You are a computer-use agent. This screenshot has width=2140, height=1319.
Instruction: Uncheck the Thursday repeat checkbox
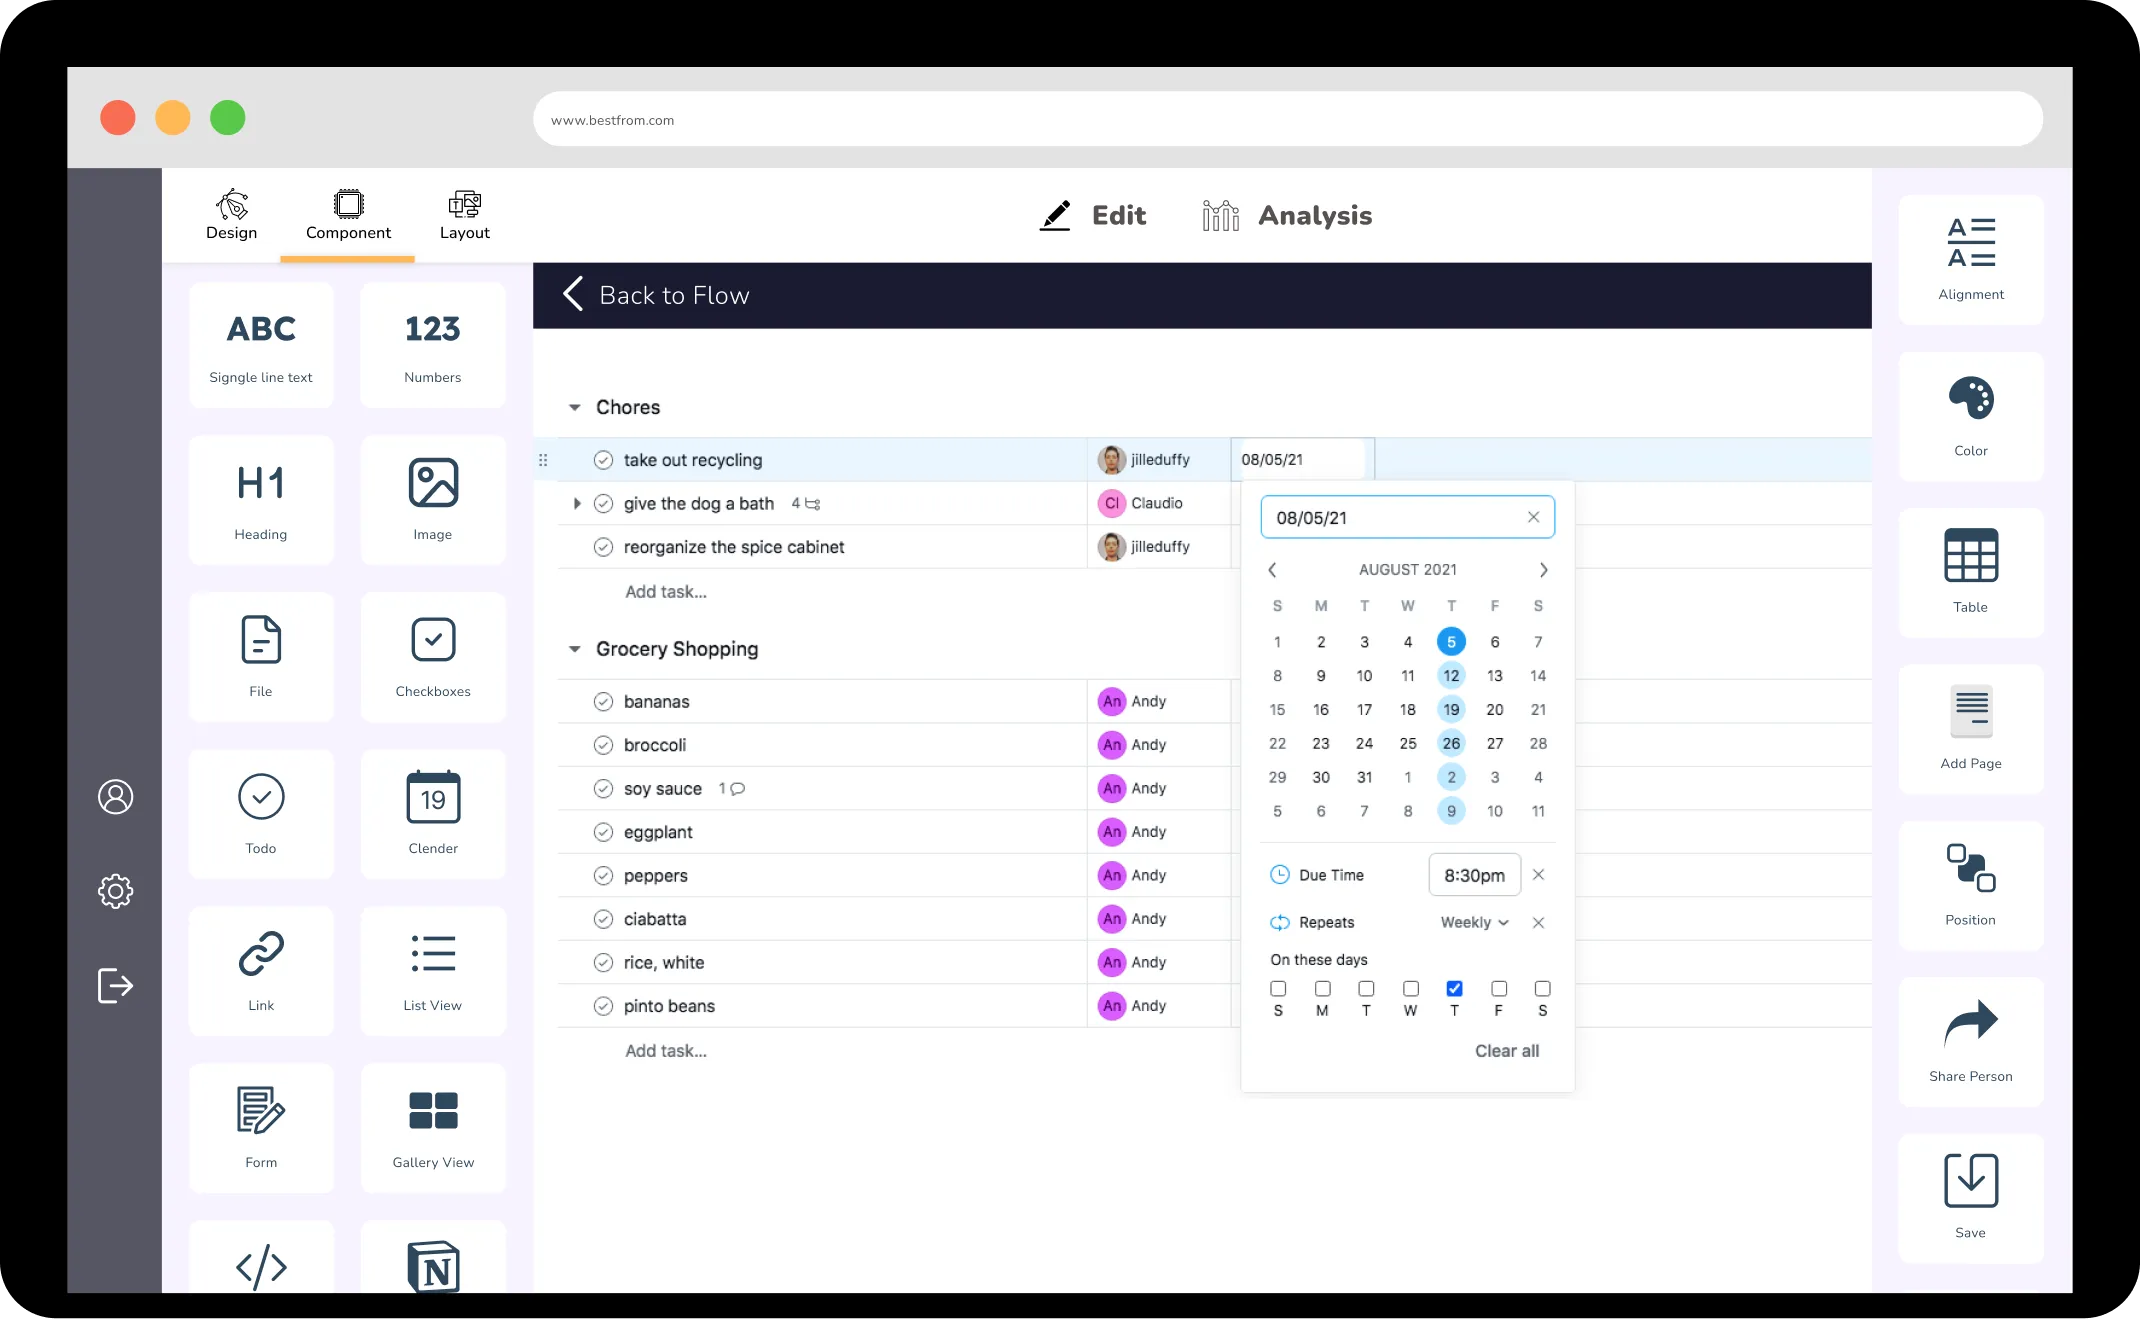click(1454, 989)
